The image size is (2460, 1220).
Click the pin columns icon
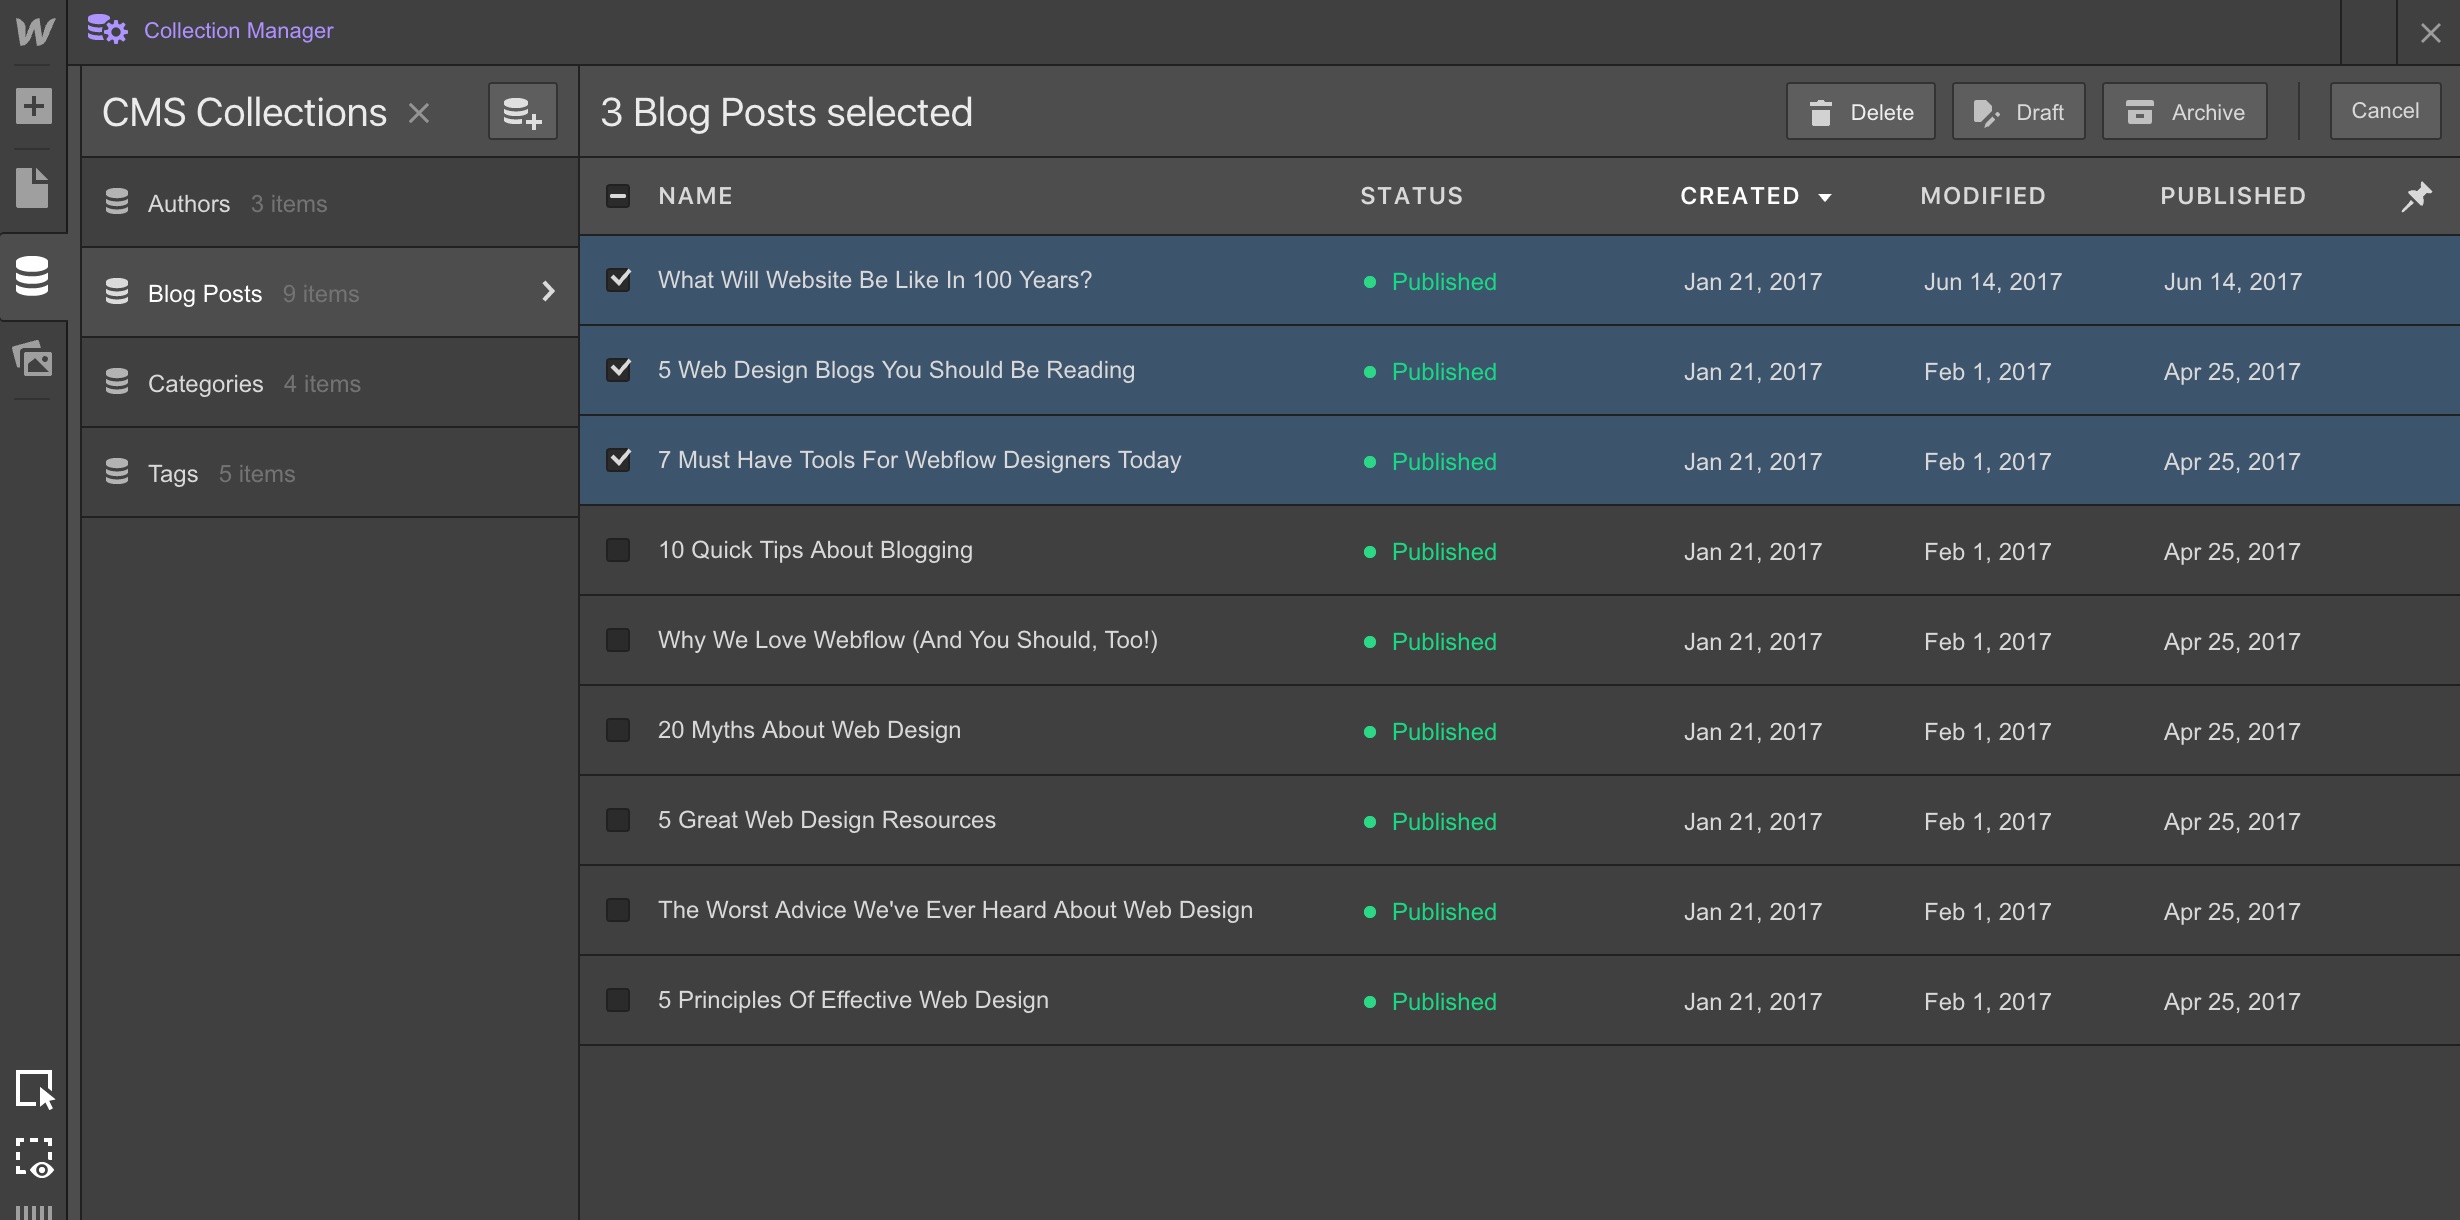coord(2416,196)
